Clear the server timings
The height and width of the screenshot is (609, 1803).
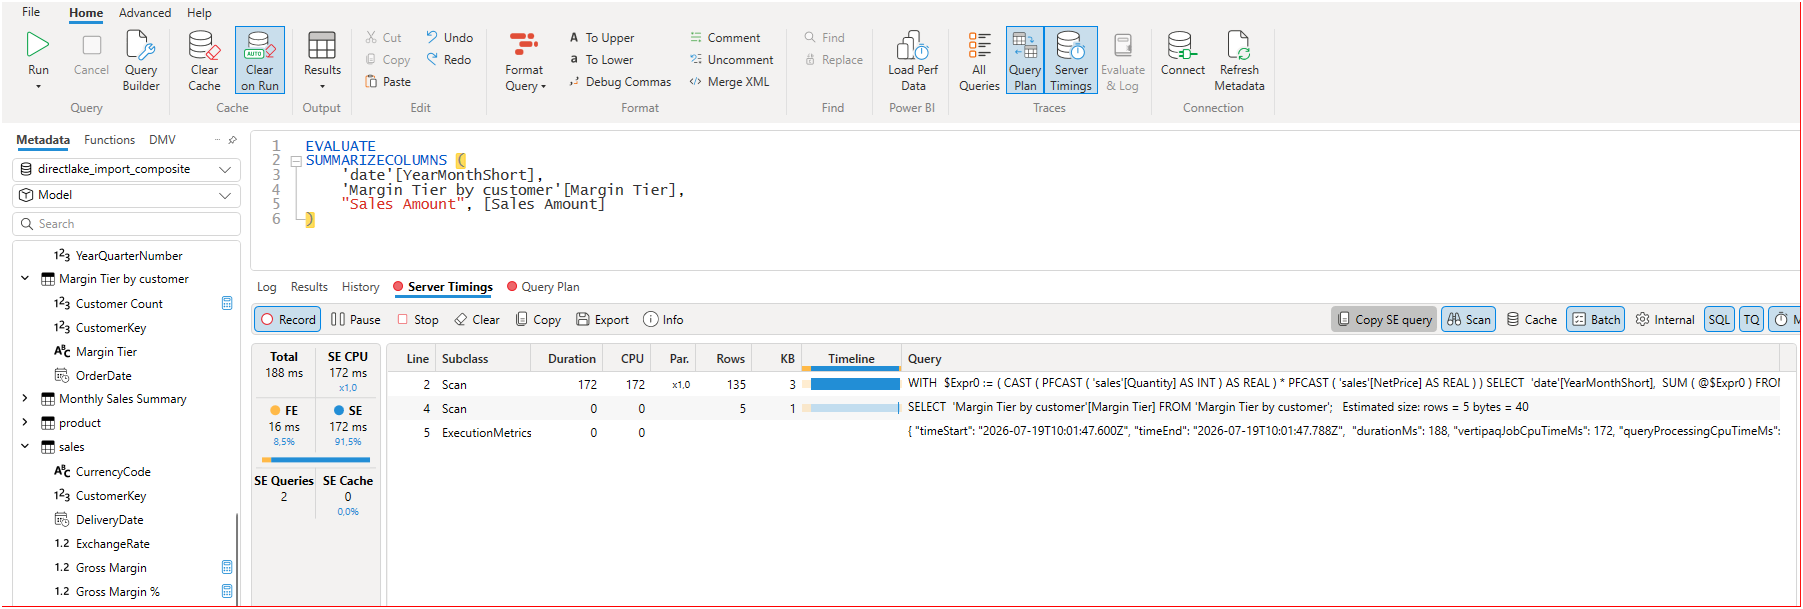pyautogui.click(x=477, y=320)
